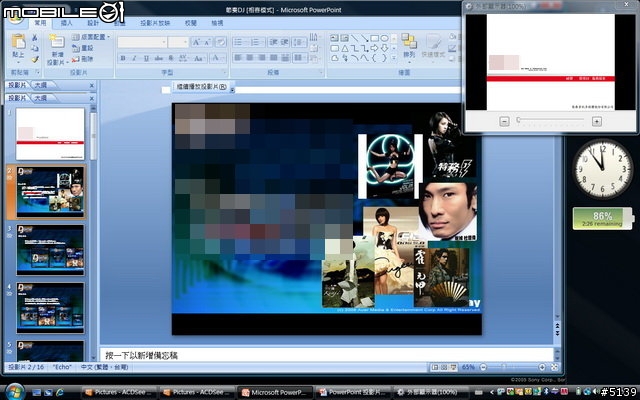The width and height of the screenshot is (640, 400).
Task: Switch to the 校閱 ribbon tab
Action: [x=191, y=23]
